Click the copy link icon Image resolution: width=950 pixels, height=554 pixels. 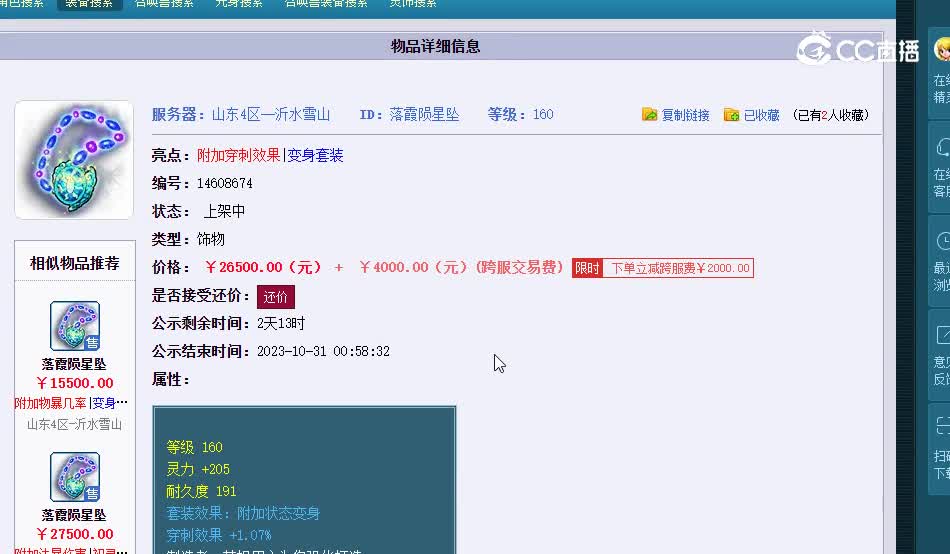click(x=649, y=114)
